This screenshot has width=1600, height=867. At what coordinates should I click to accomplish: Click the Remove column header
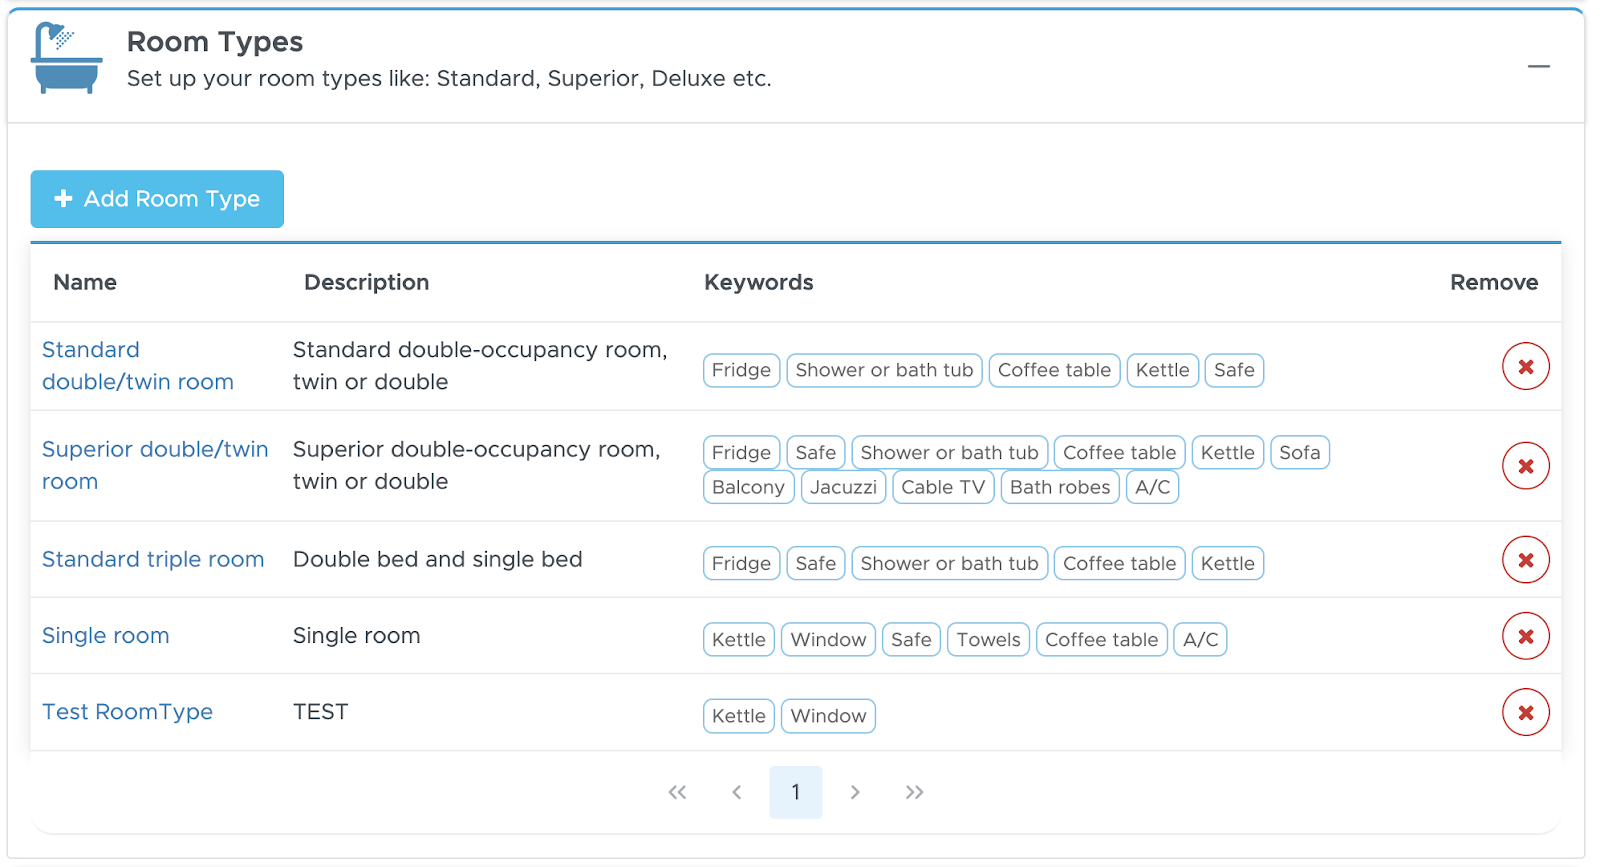click(x=1494, y=283)
